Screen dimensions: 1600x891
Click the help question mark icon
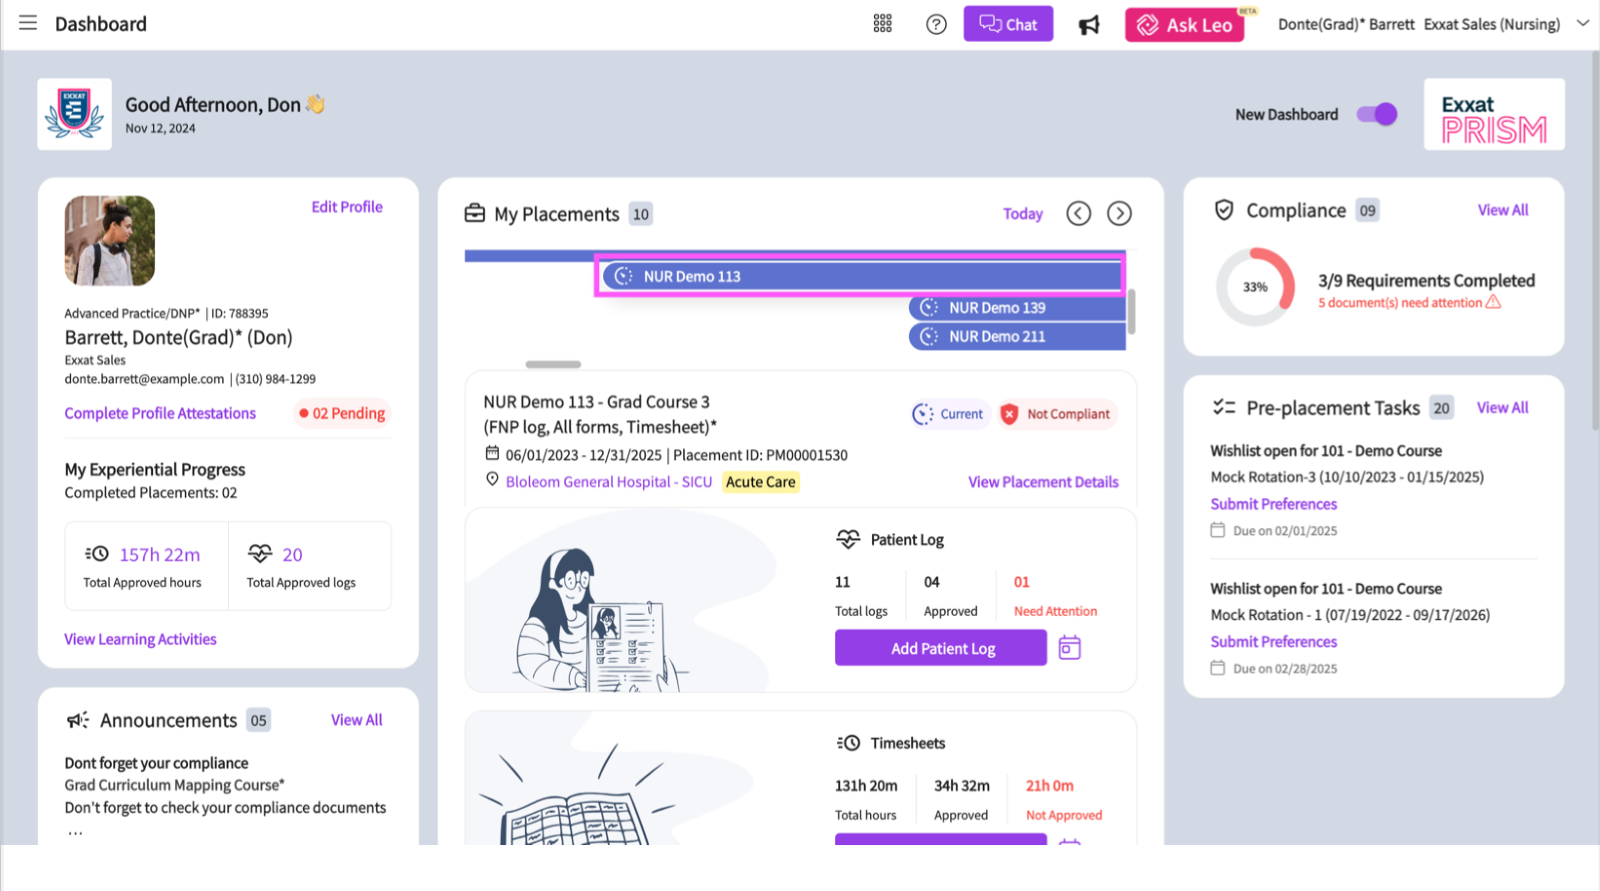pyautogui.click(x=936, y=24)
